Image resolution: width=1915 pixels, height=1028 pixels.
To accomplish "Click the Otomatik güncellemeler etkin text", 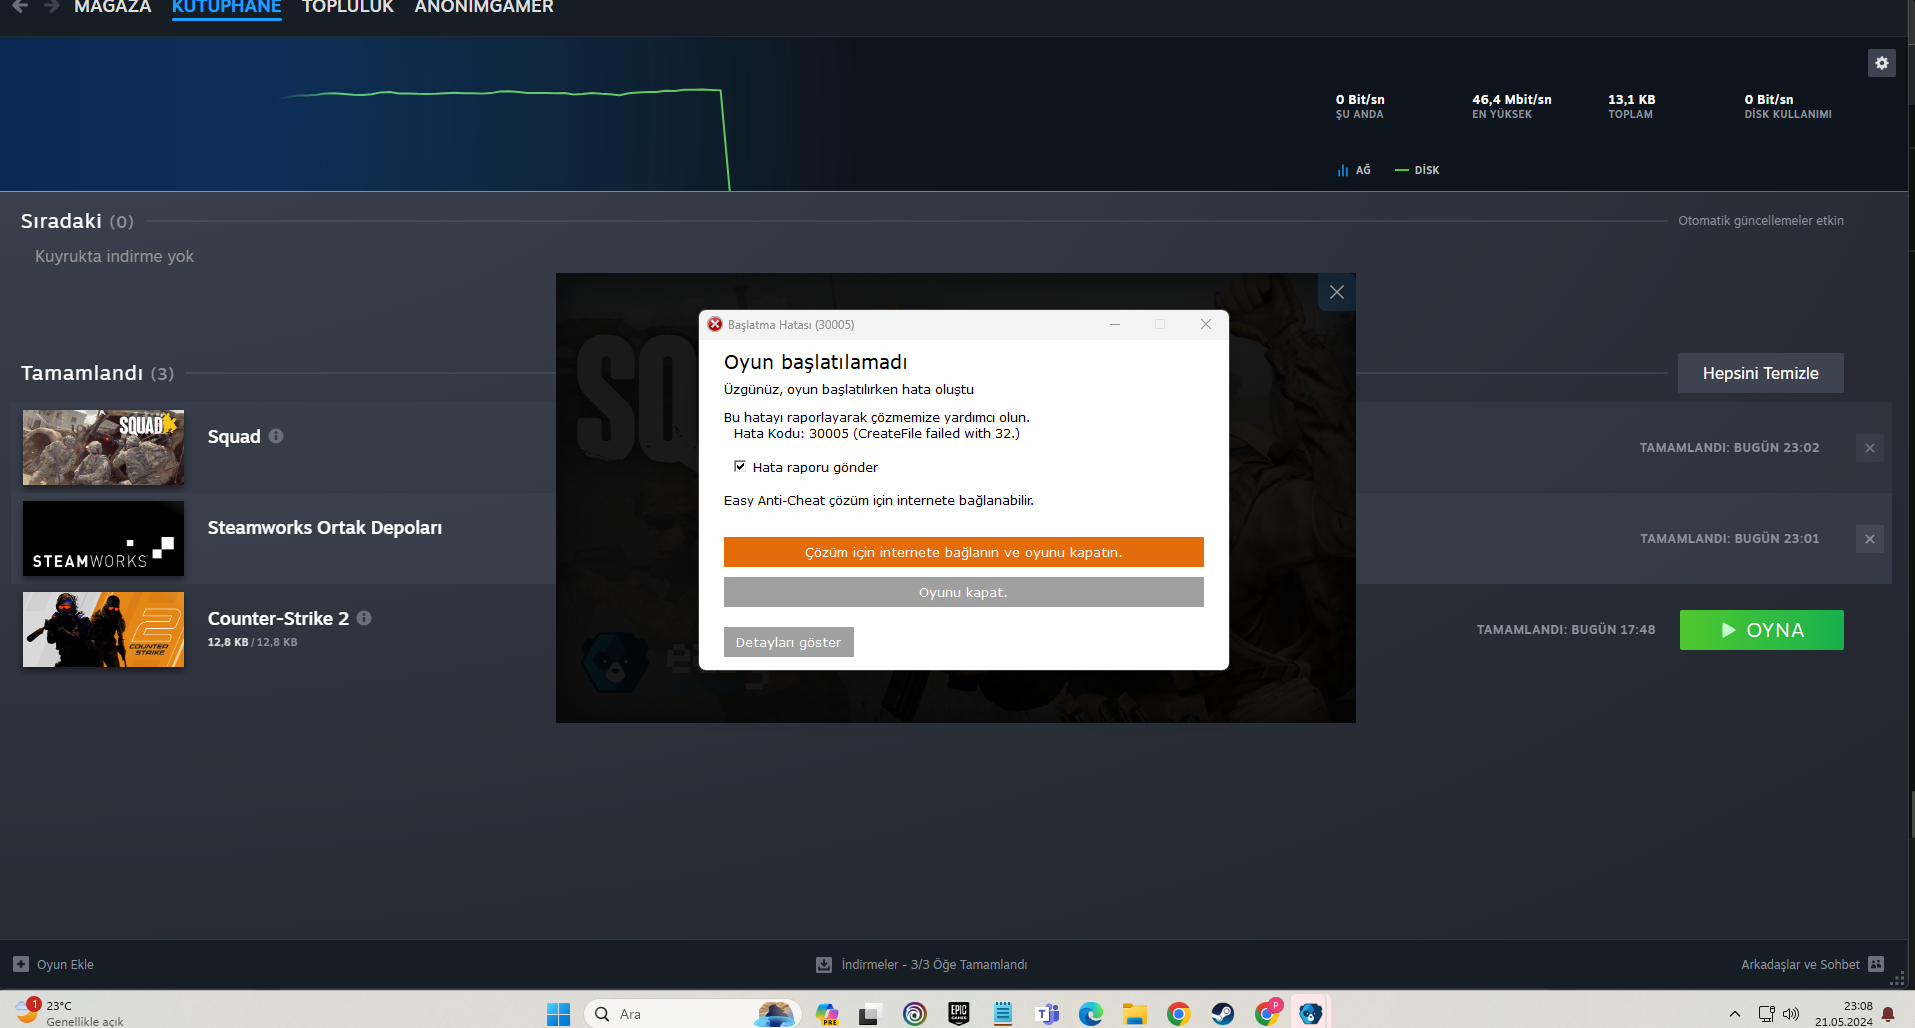I will coord(1761,221).
